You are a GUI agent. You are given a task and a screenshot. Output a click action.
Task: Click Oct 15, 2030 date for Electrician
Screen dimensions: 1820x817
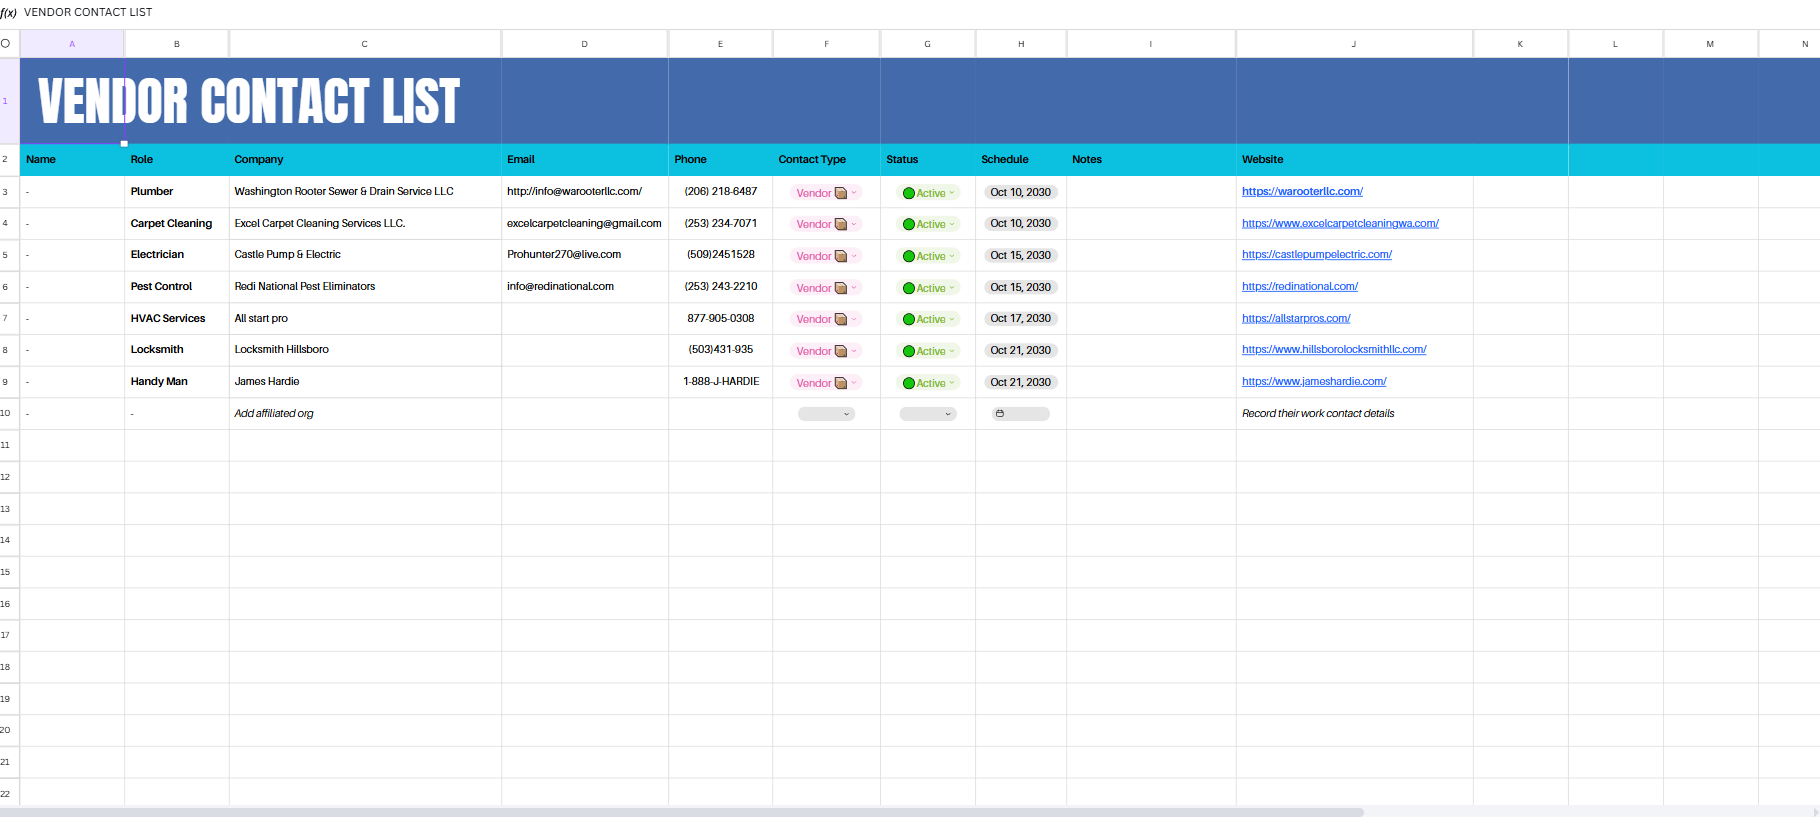click(x=1020, y=256)
